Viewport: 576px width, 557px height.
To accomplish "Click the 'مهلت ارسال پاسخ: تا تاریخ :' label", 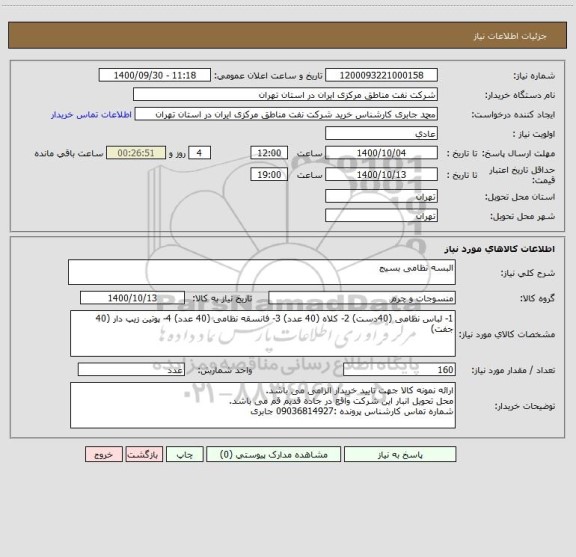I will (x=501, y=153).
